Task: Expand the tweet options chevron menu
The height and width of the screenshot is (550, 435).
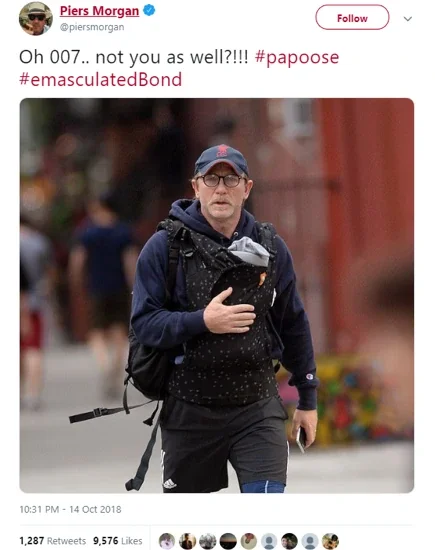Action: [408, 19]
